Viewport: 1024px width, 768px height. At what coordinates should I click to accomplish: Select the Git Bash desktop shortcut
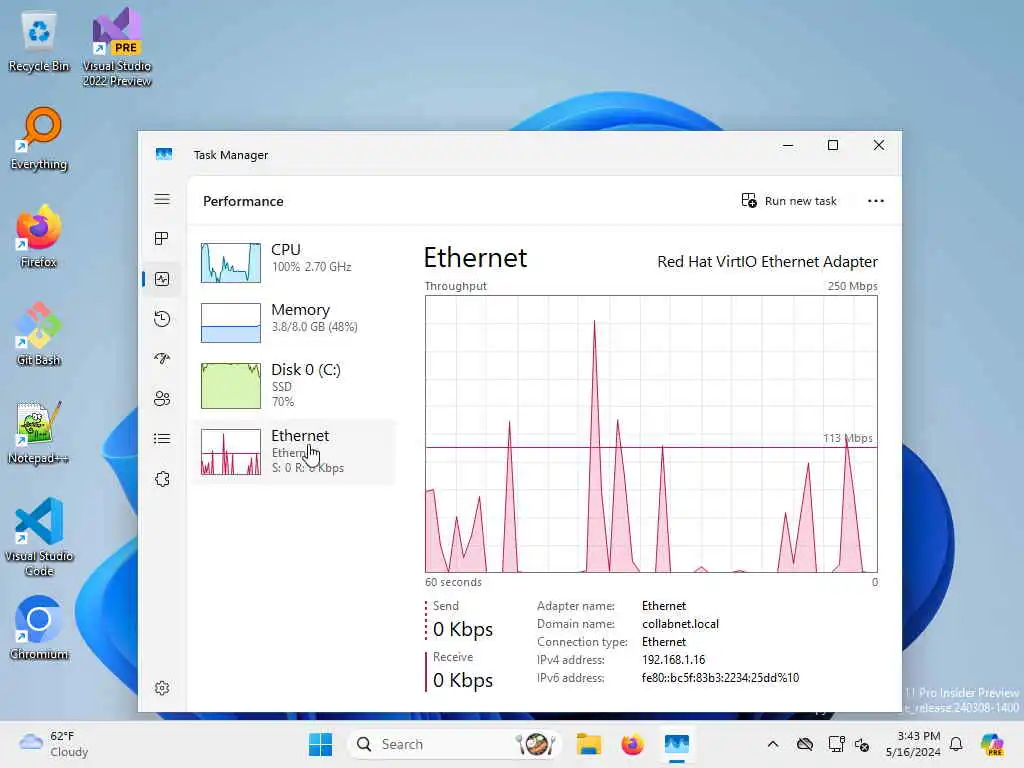(39, 334)
